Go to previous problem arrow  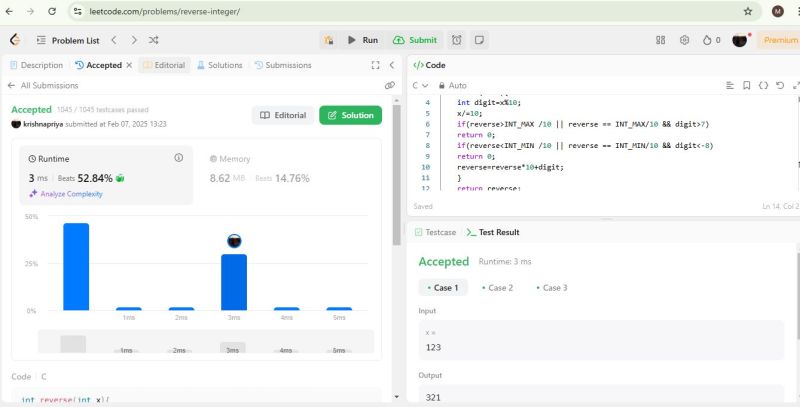point(114,40)
